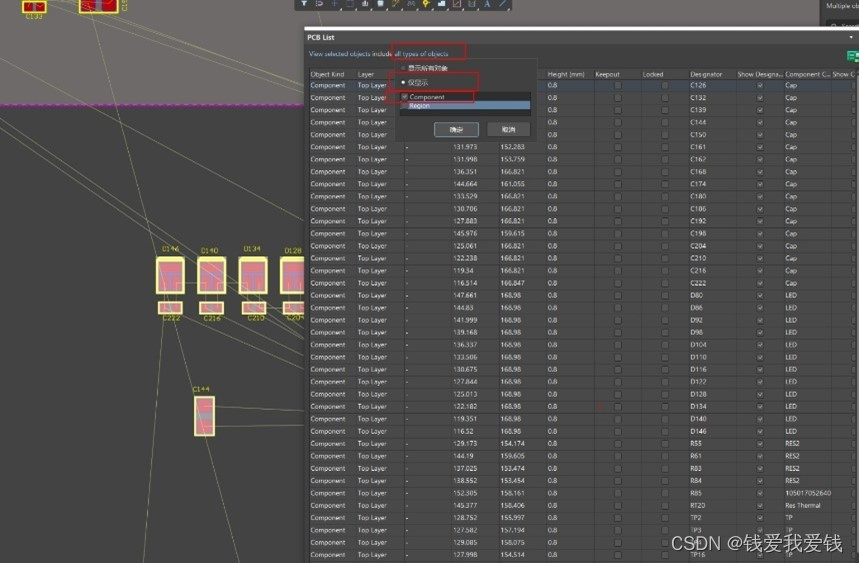Select component C134 footprint on canvas
This screenshot has height=563, width=859.
pyautogui.click(x=253, y=276)
